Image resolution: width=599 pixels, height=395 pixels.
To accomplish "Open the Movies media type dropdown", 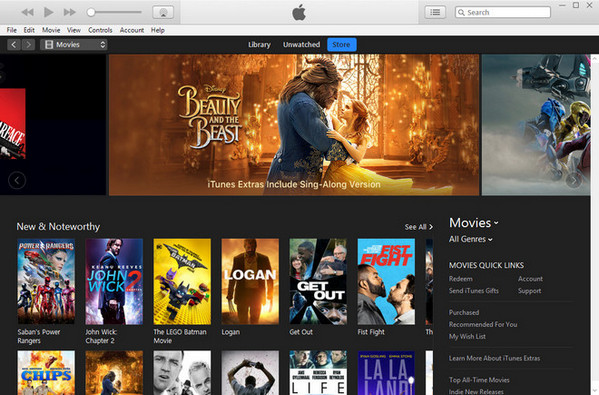I will coord(73,45).
